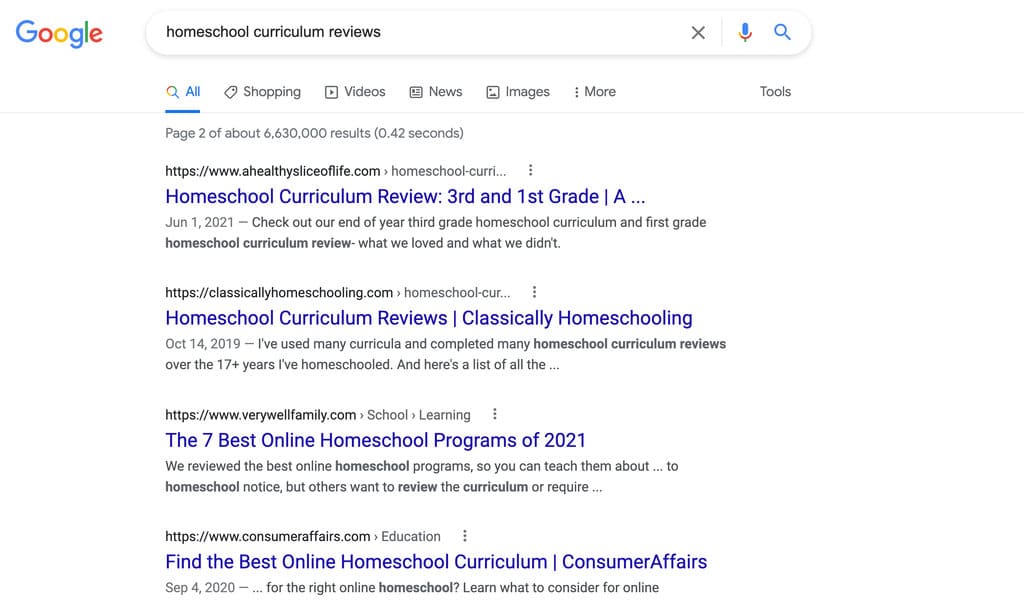The image size is (1024, 600).
Task: Open ConsumerAffairs Best Online Homeschool Curriculum link
Action: point(435,562)
